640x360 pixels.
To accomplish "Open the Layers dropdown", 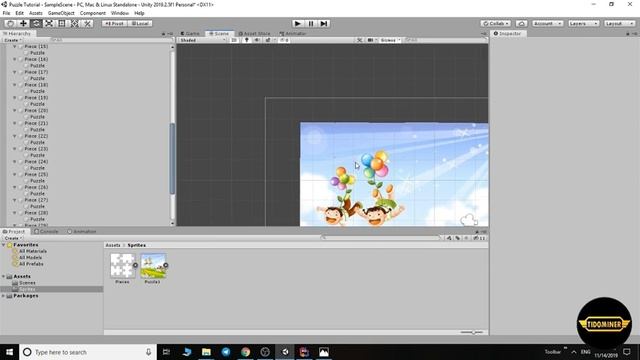I will pyautogui.click(x=583, y=23).
